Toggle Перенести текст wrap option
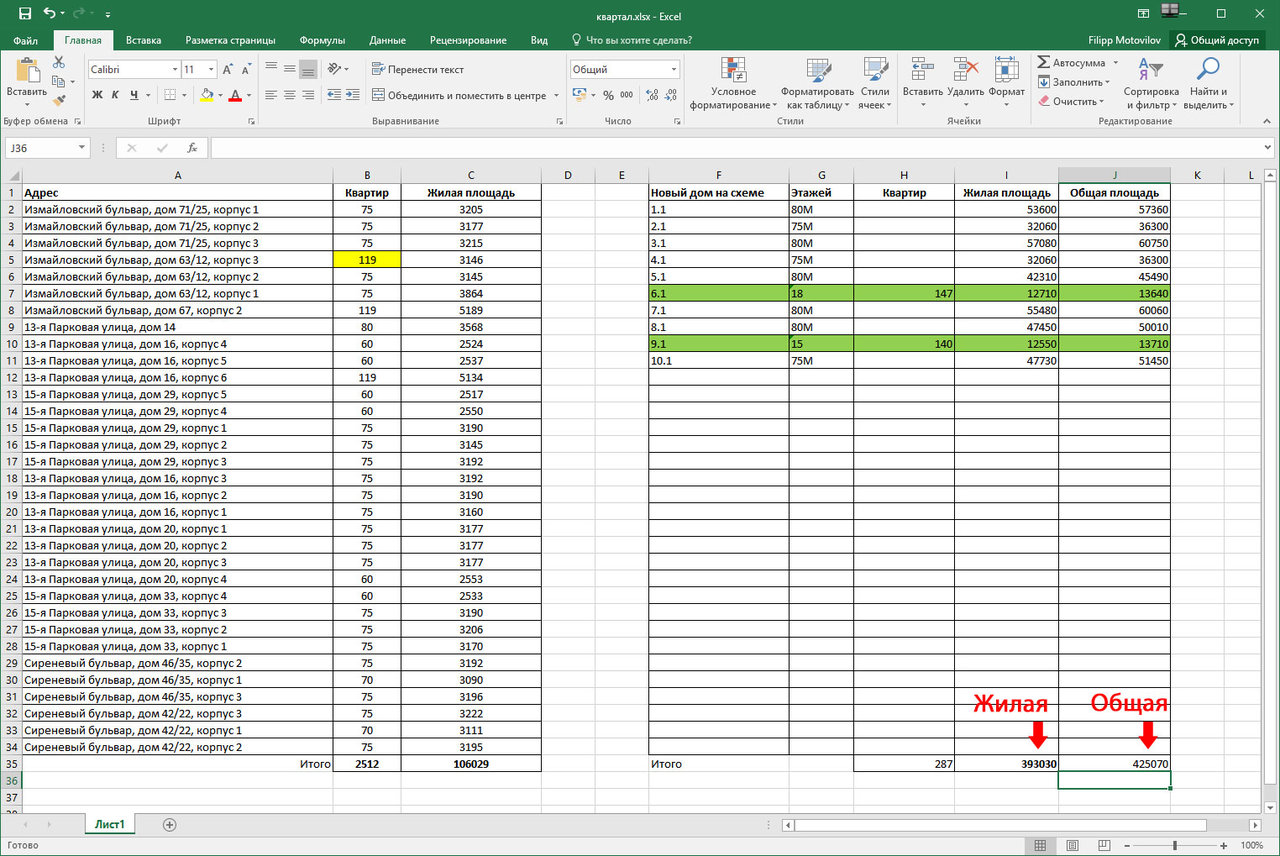Viewport: 1280px width, 856px height. pos(417,70)
